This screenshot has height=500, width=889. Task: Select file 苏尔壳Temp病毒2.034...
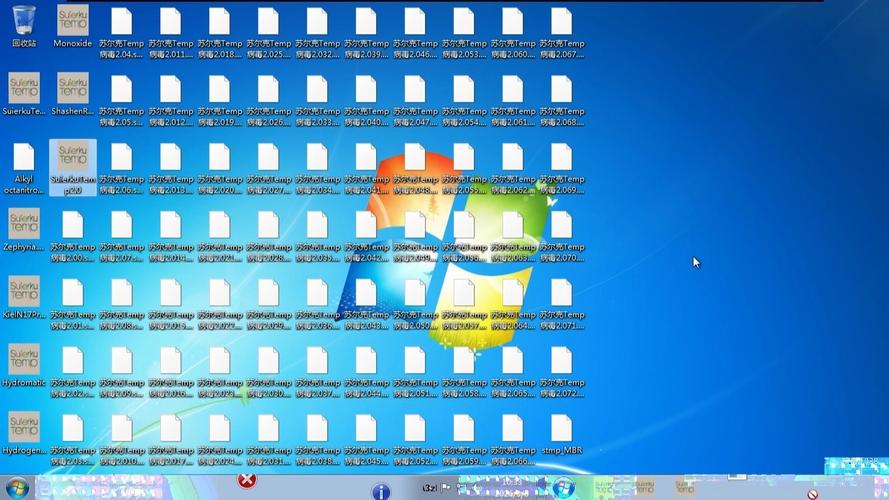tap(317, 168)
